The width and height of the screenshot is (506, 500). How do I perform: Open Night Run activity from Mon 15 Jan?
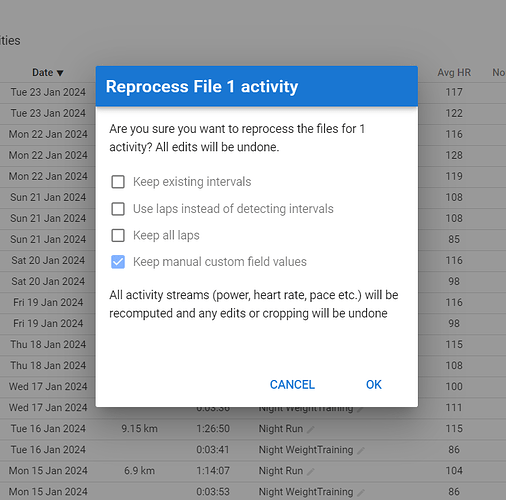click(281, 471)
